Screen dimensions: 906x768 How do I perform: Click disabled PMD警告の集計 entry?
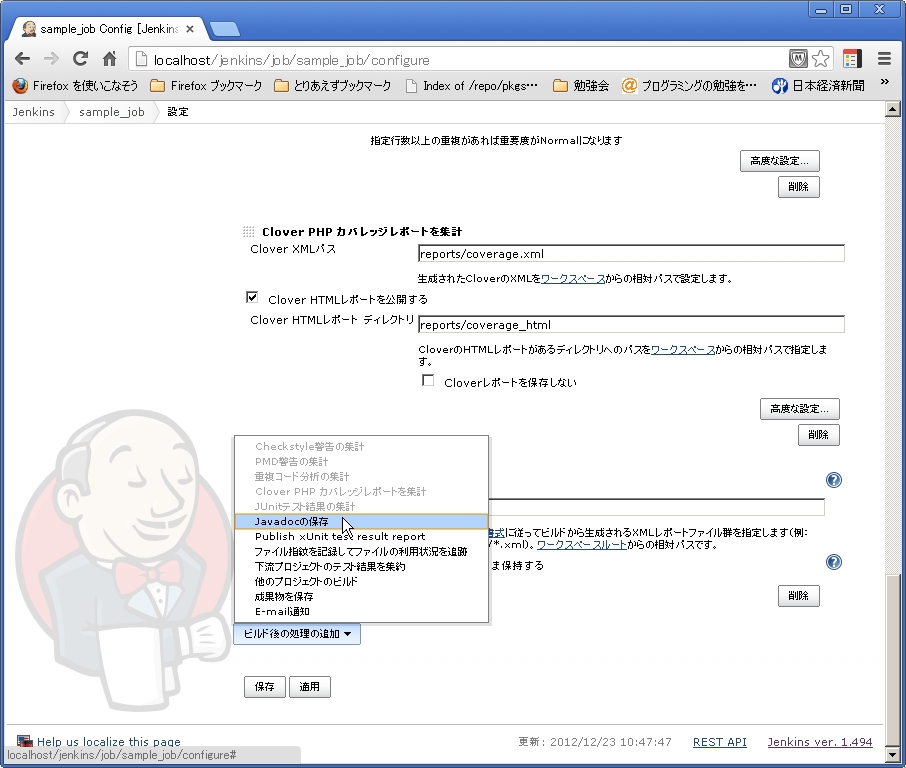pyautogui.click(x=361, y=462)
